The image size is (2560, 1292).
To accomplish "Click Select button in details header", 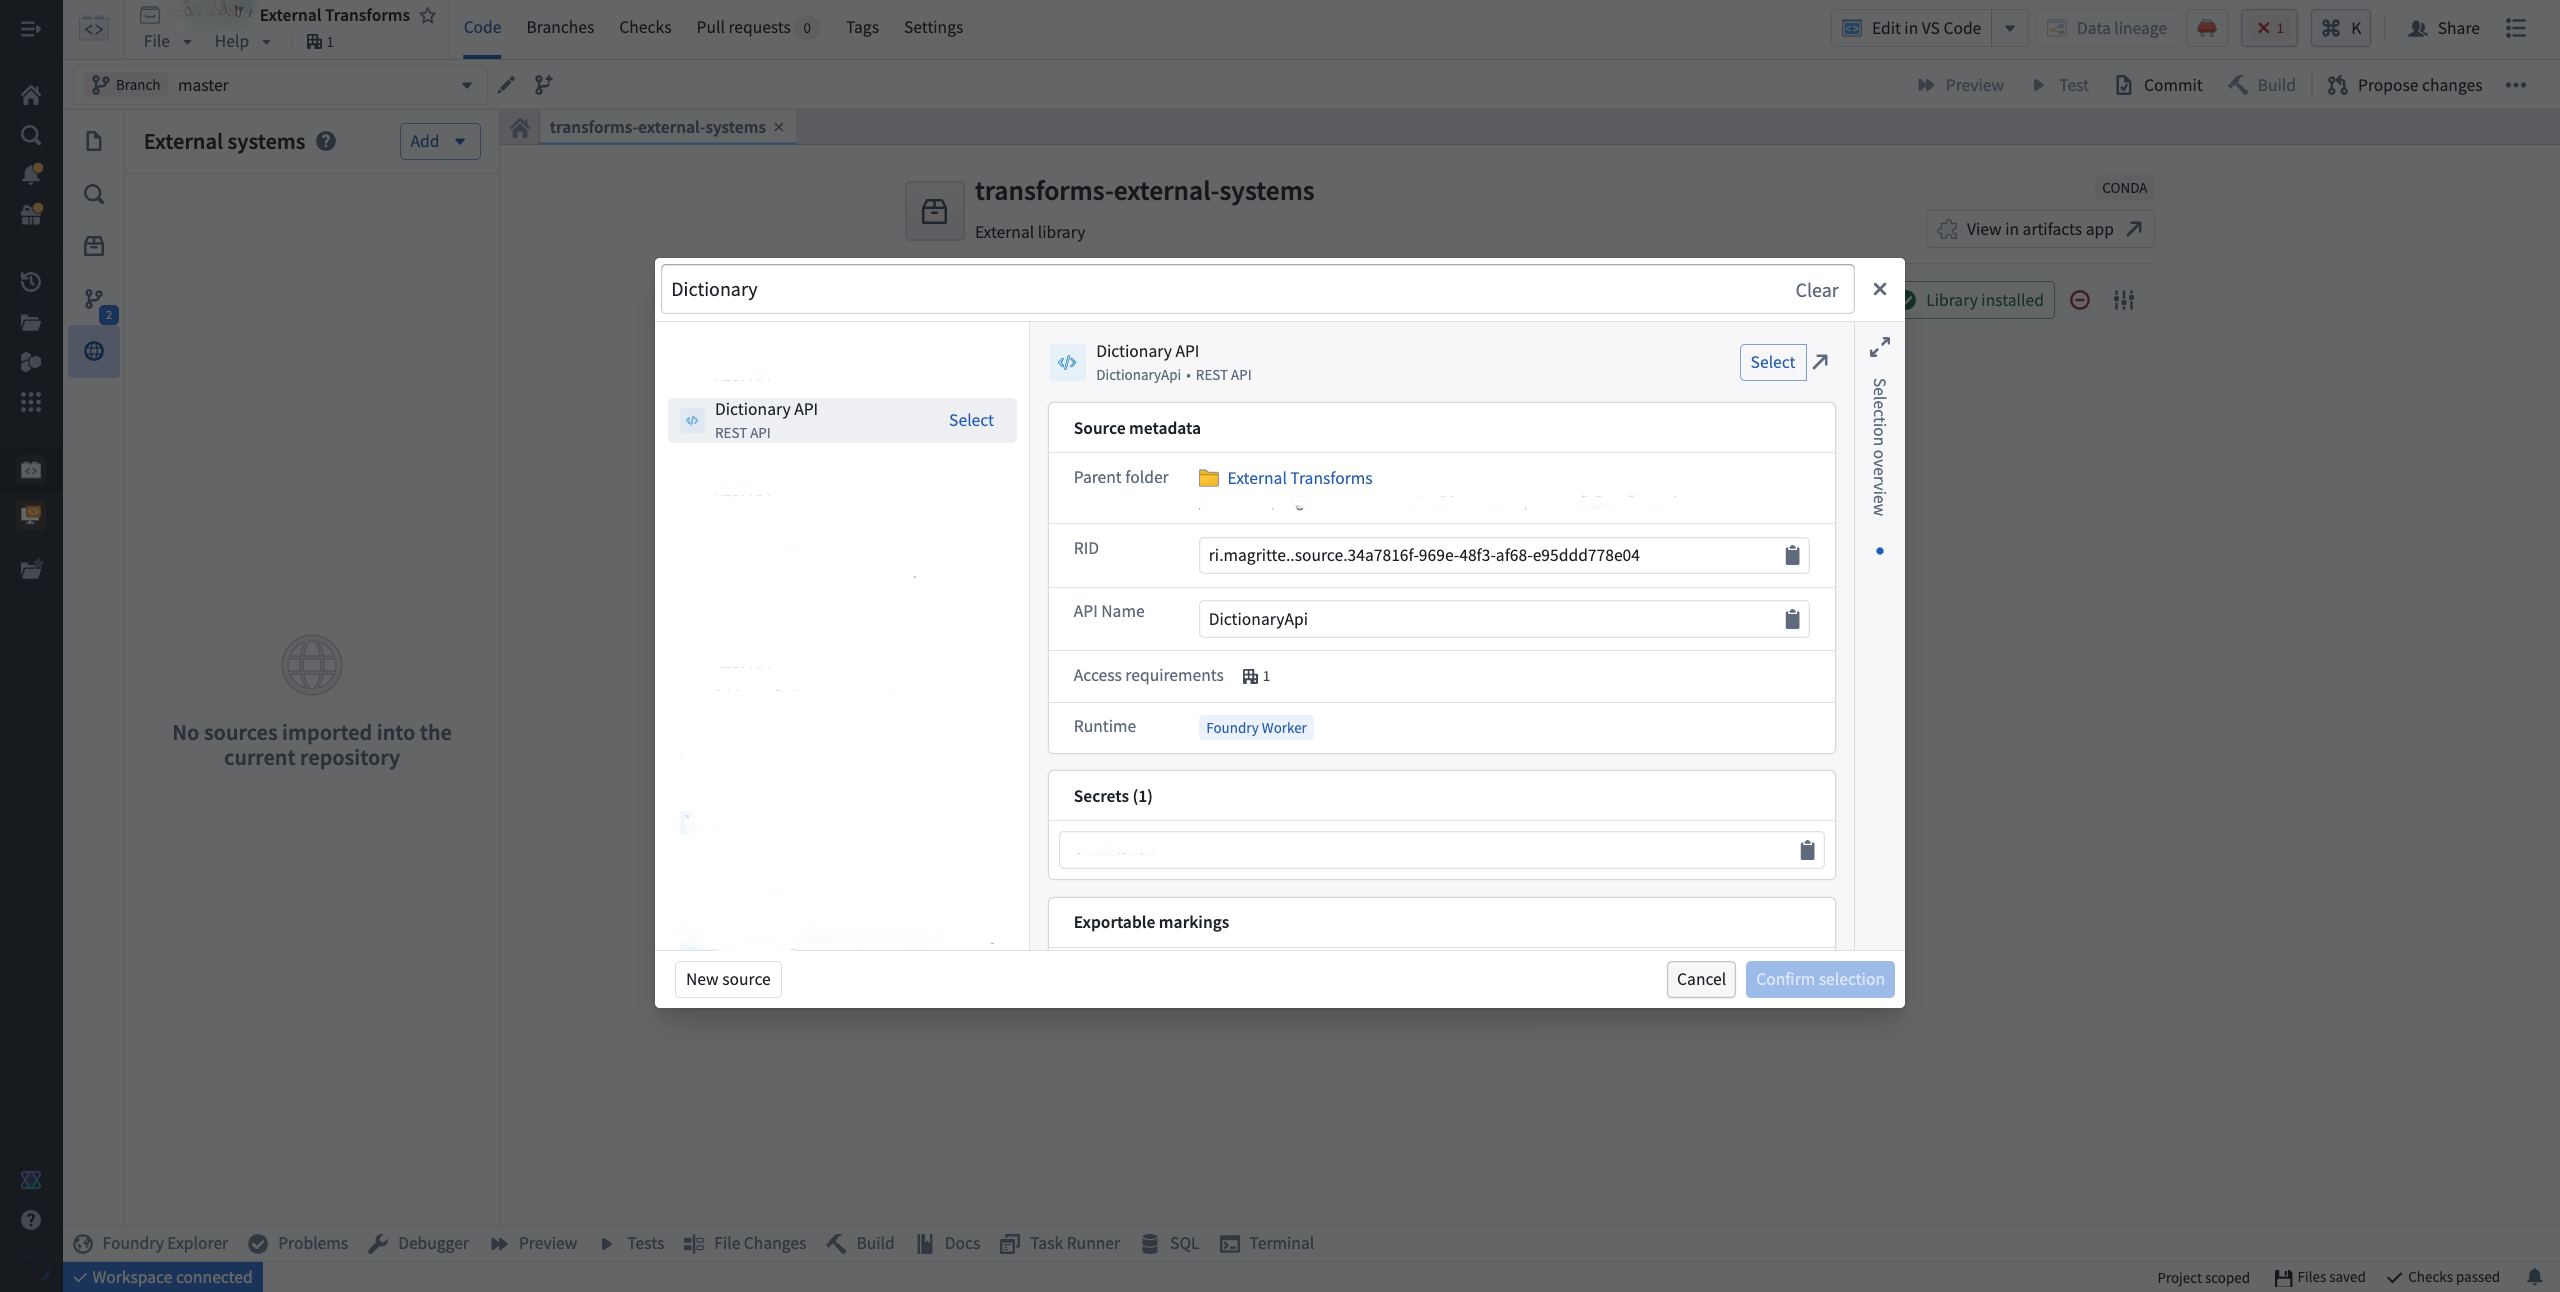I will (x=1772, y=362).
